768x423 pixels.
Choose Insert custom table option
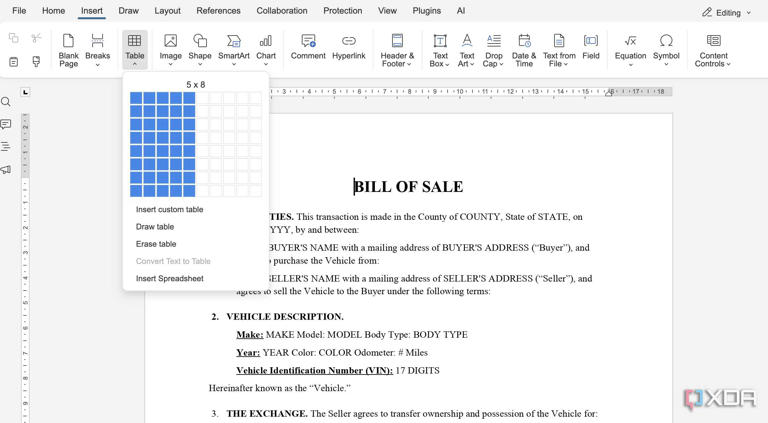point(169,210)
